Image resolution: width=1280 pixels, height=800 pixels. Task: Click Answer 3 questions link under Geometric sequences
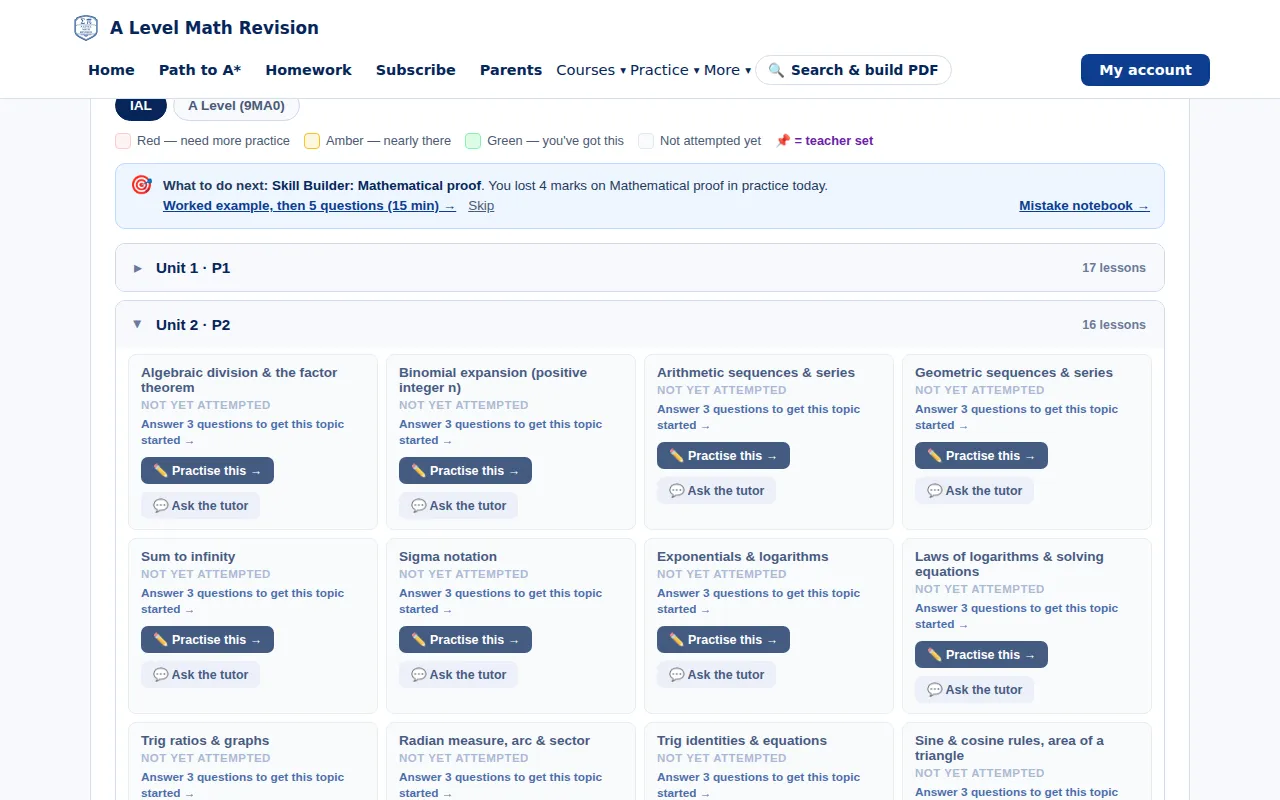point(1016,417)
